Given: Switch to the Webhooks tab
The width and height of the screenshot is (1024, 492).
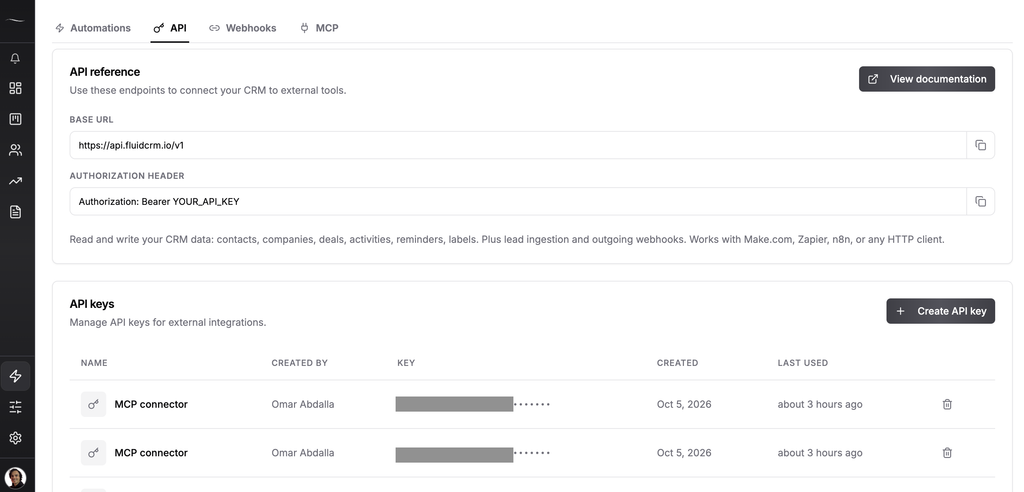Looking at the screenshot, I should click(x=242, y=28).
